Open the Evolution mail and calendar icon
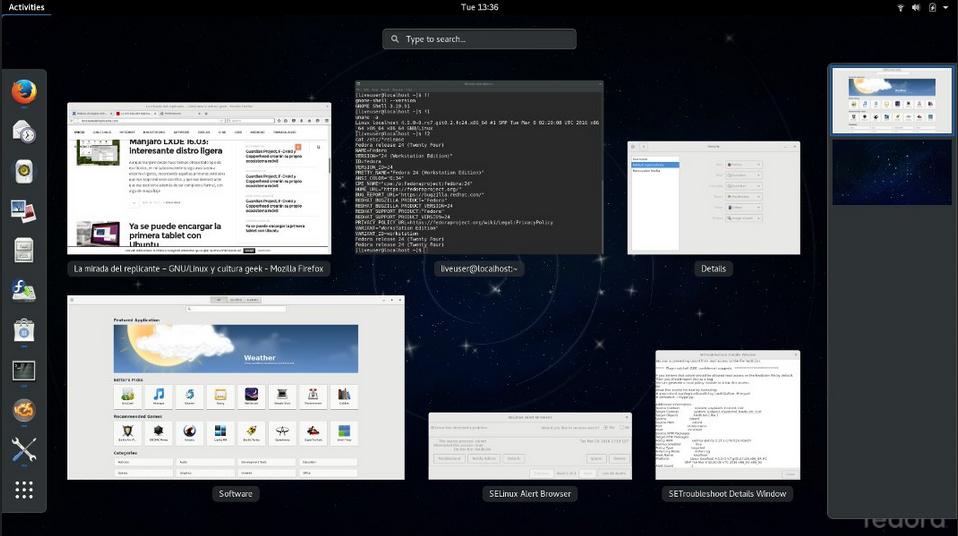The width and height of the screenshot is (958, 536). 24,131
